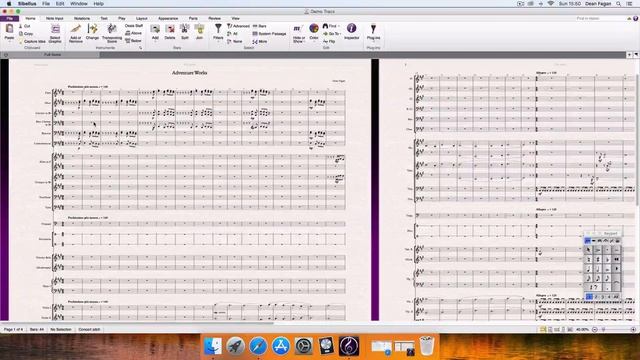Switch to the Parts ribbon tab
Image resolution: width=640 pixels, height=360 pixels.
(193, 18)
